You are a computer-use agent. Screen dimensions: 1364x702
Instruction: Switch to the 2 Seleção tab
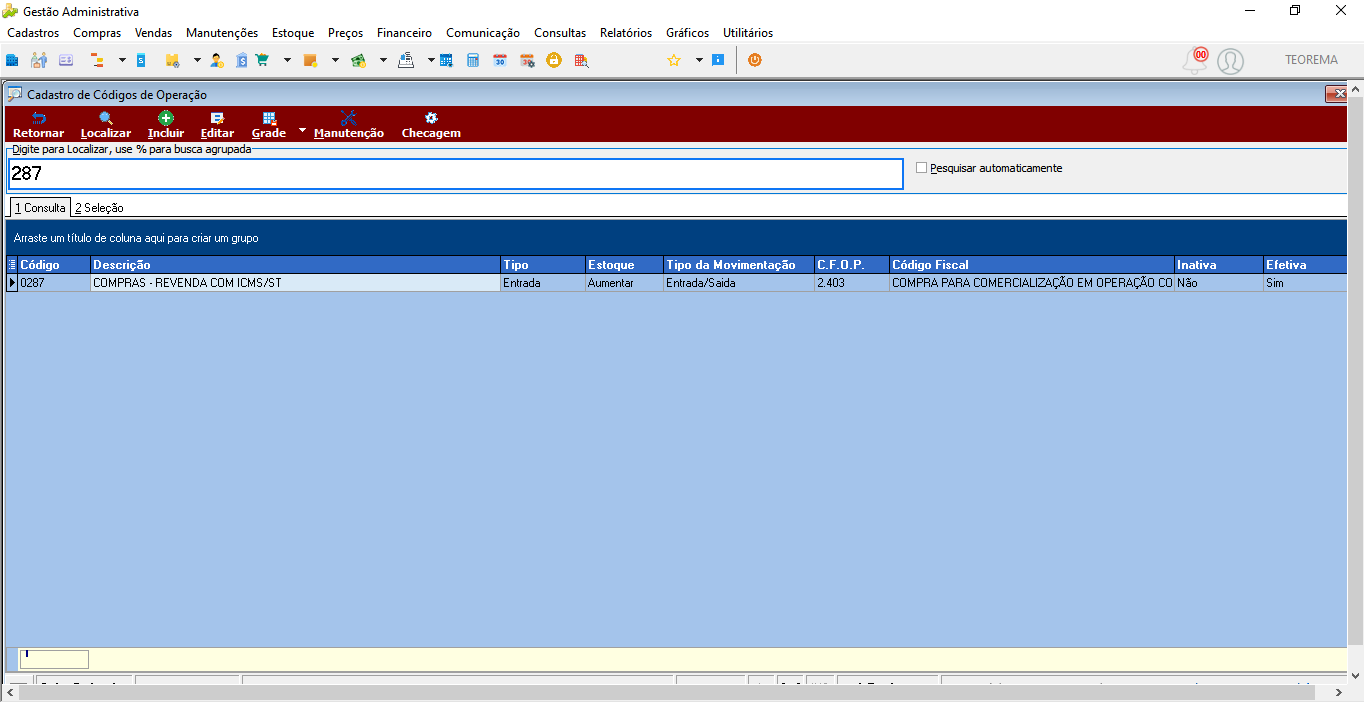pyautogui.click(x=99, y=208)
